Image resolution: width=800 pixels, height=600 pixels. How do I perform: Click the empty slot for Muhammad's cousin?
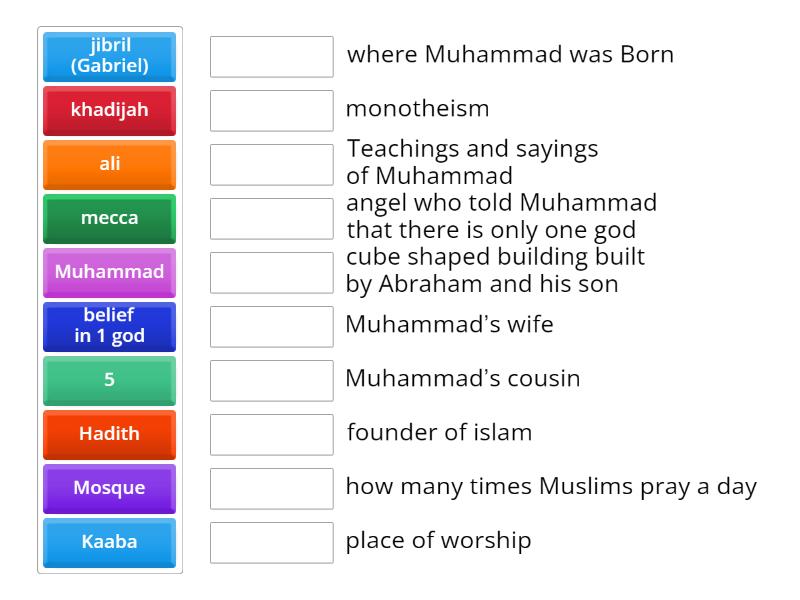tap(272, 381)
